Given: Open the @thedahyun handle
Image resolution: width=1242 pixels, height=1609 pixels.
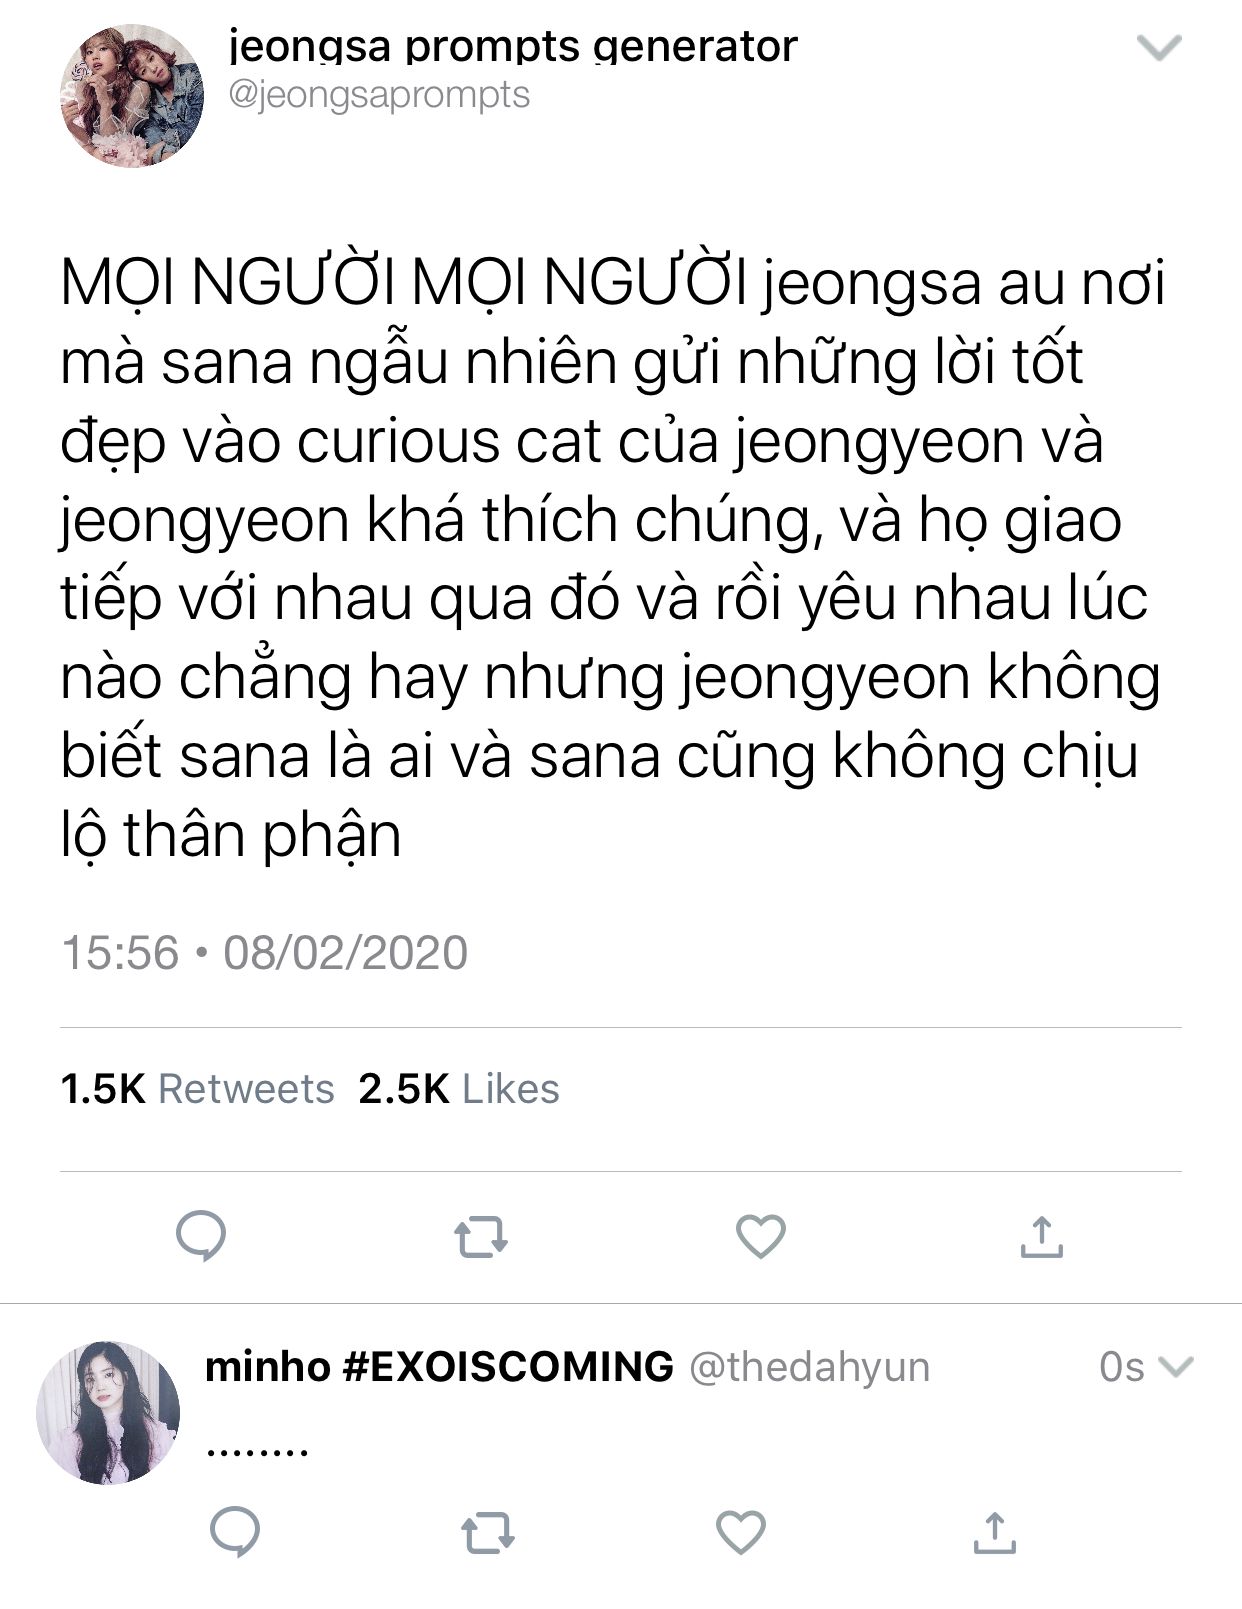Looking at the screenshot, I should (810, 1367).
